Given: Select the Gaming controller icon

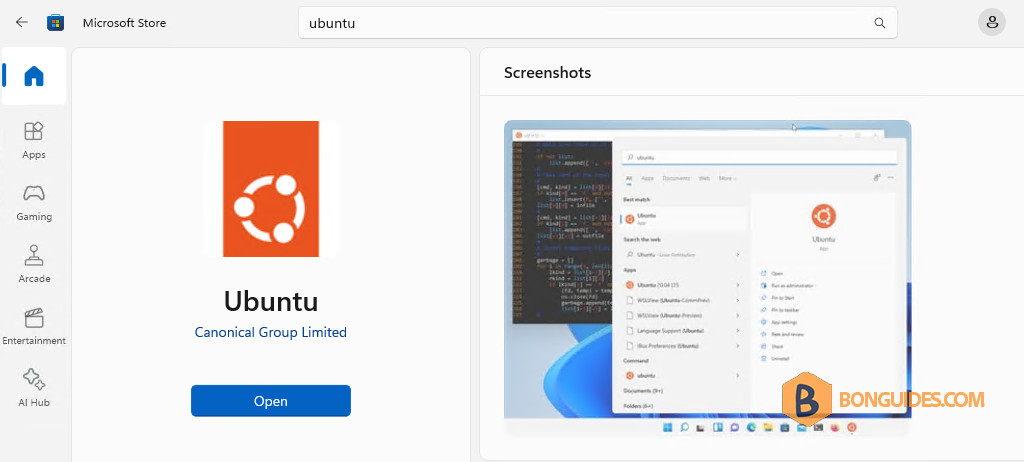Looking at the screenshot, I should 34,193.
